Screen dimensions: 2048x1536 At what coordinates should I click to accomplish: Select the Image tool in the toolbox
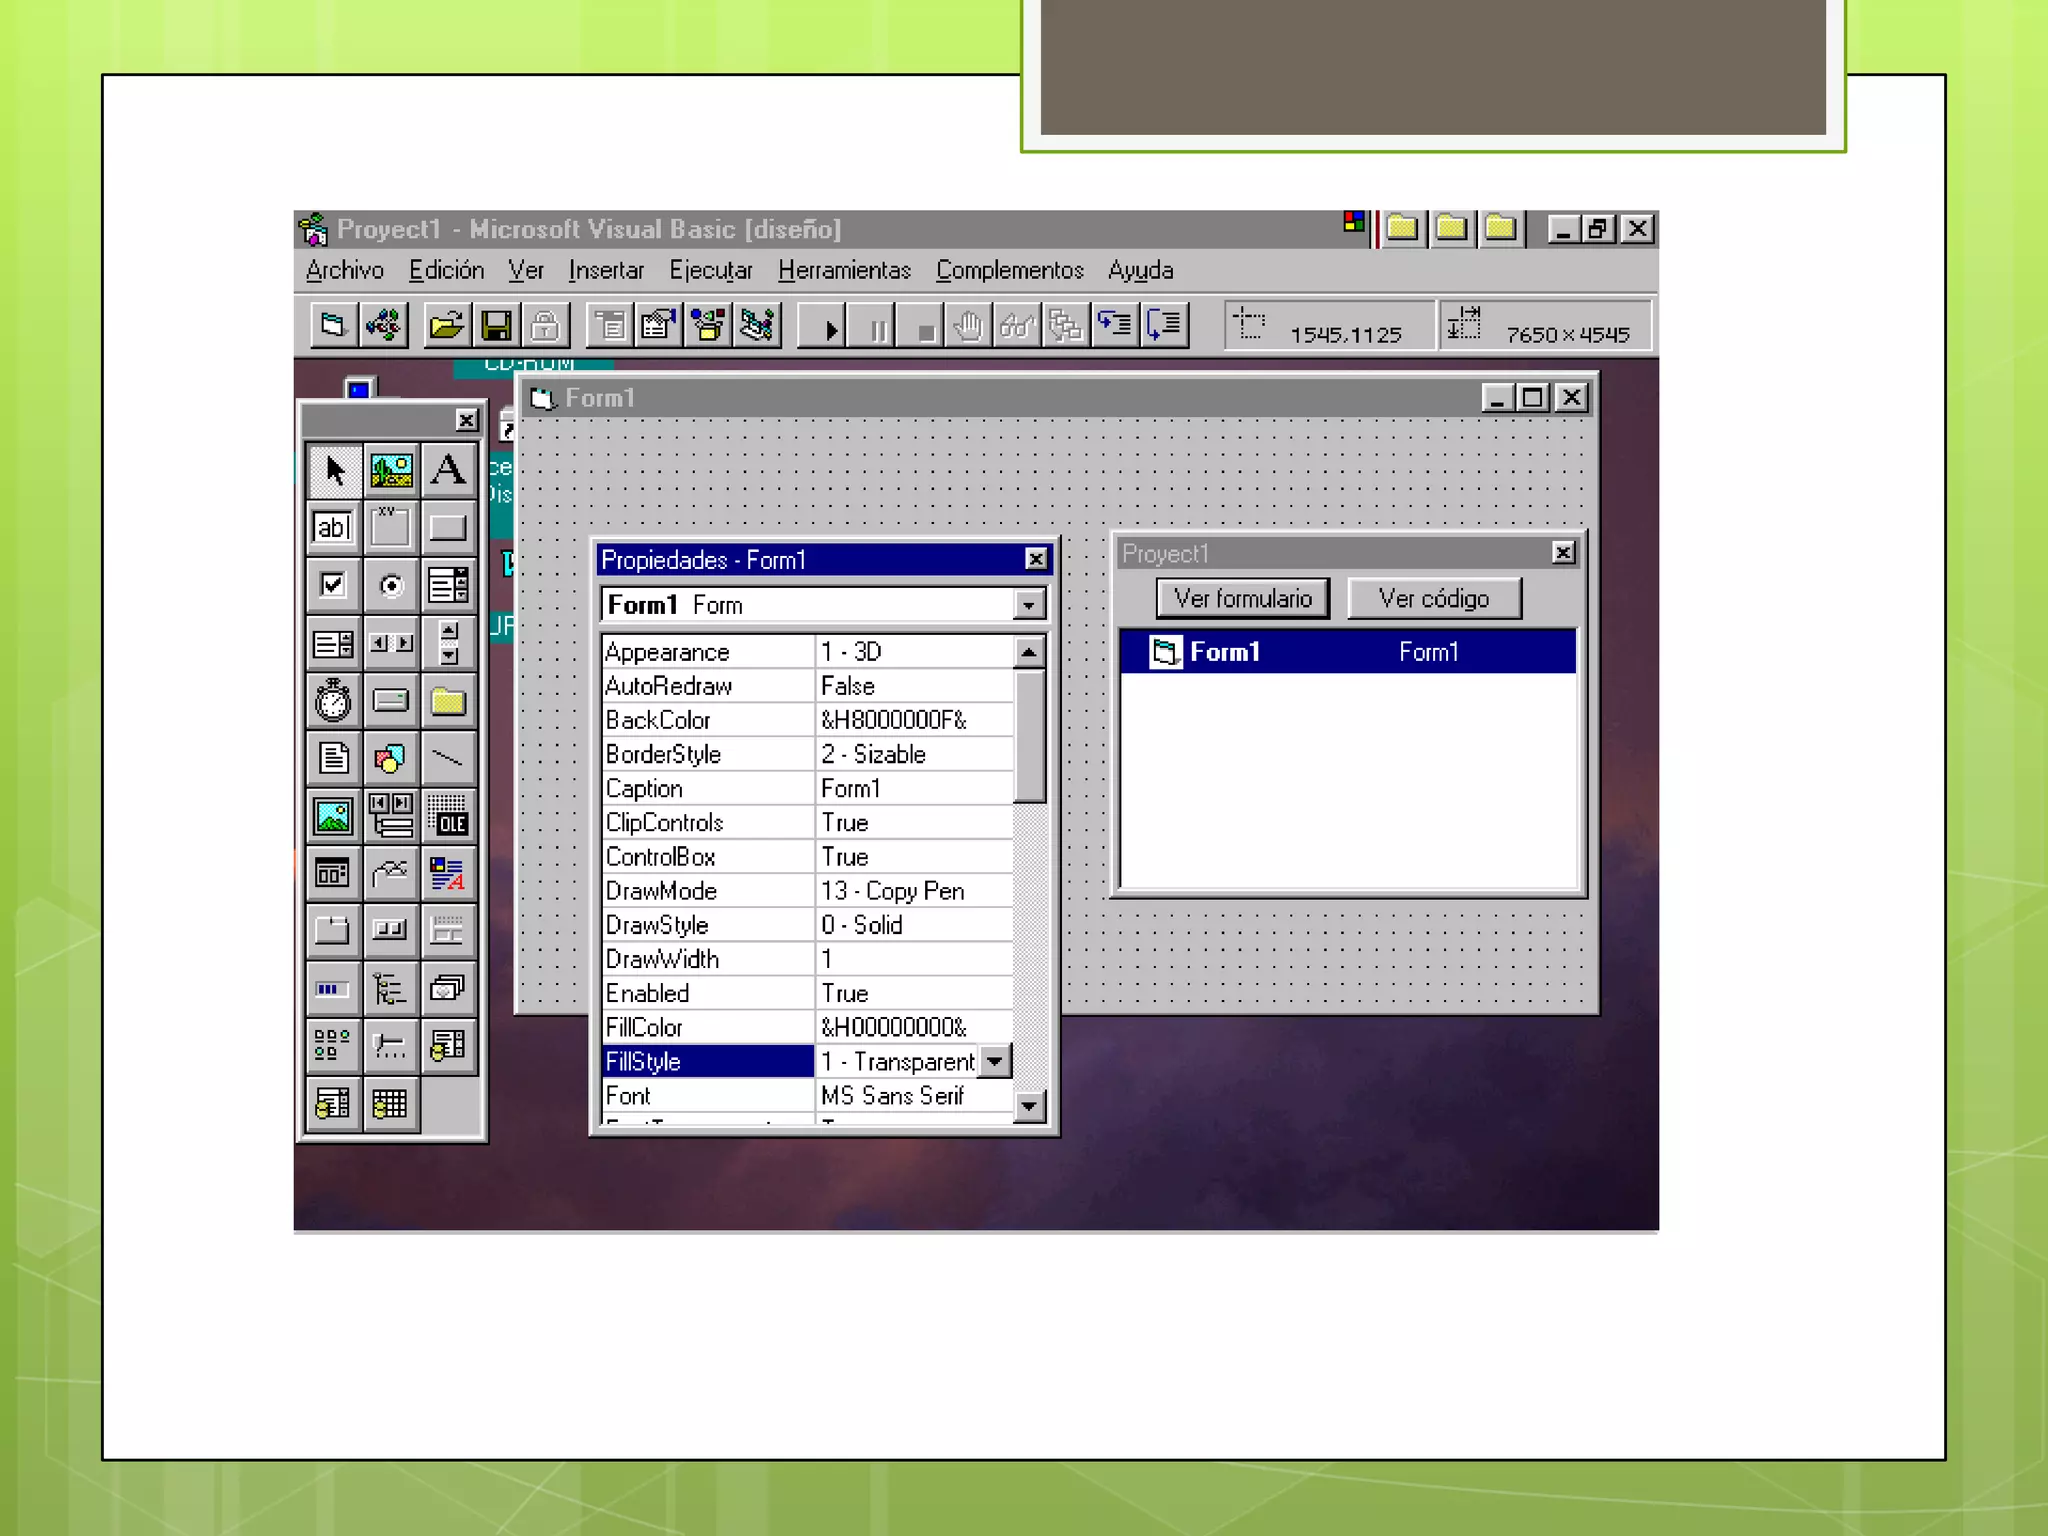tap(333, 816)
